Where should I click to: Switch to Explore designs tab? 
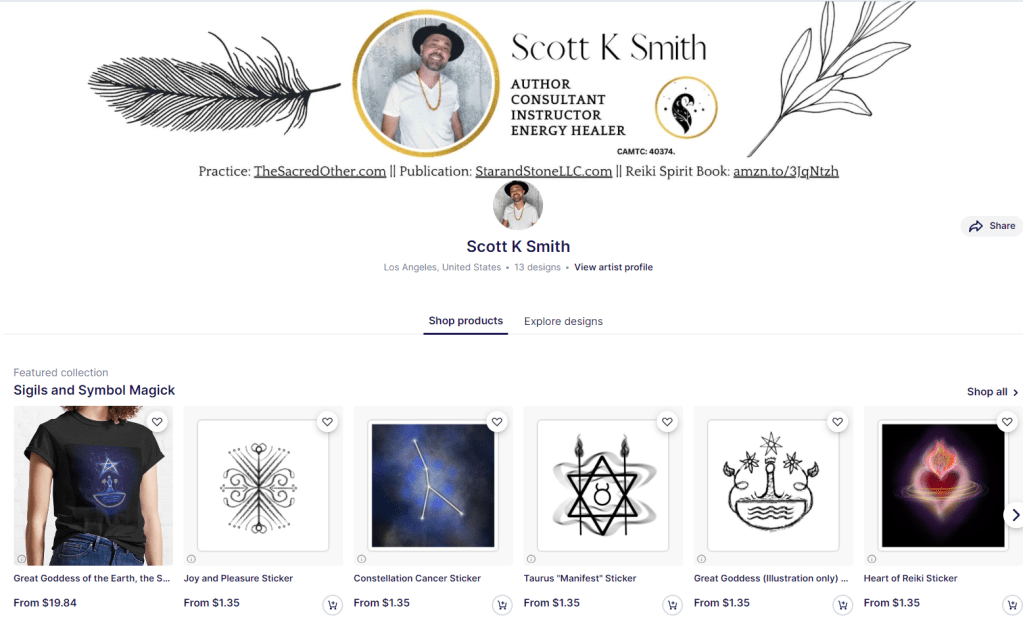[563, 321]
